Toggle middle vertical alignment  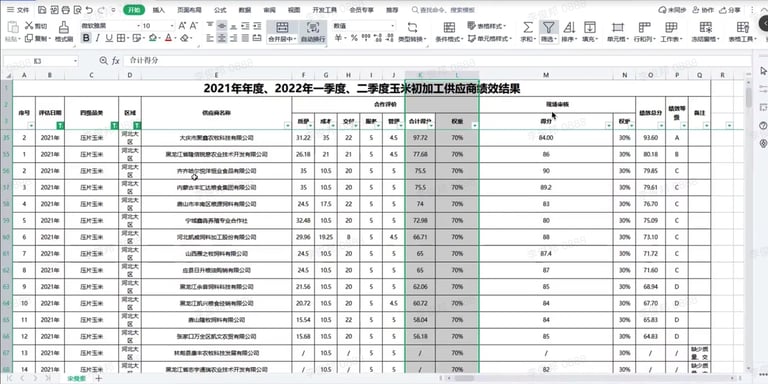pyautogui.click(x=222, y=25)
